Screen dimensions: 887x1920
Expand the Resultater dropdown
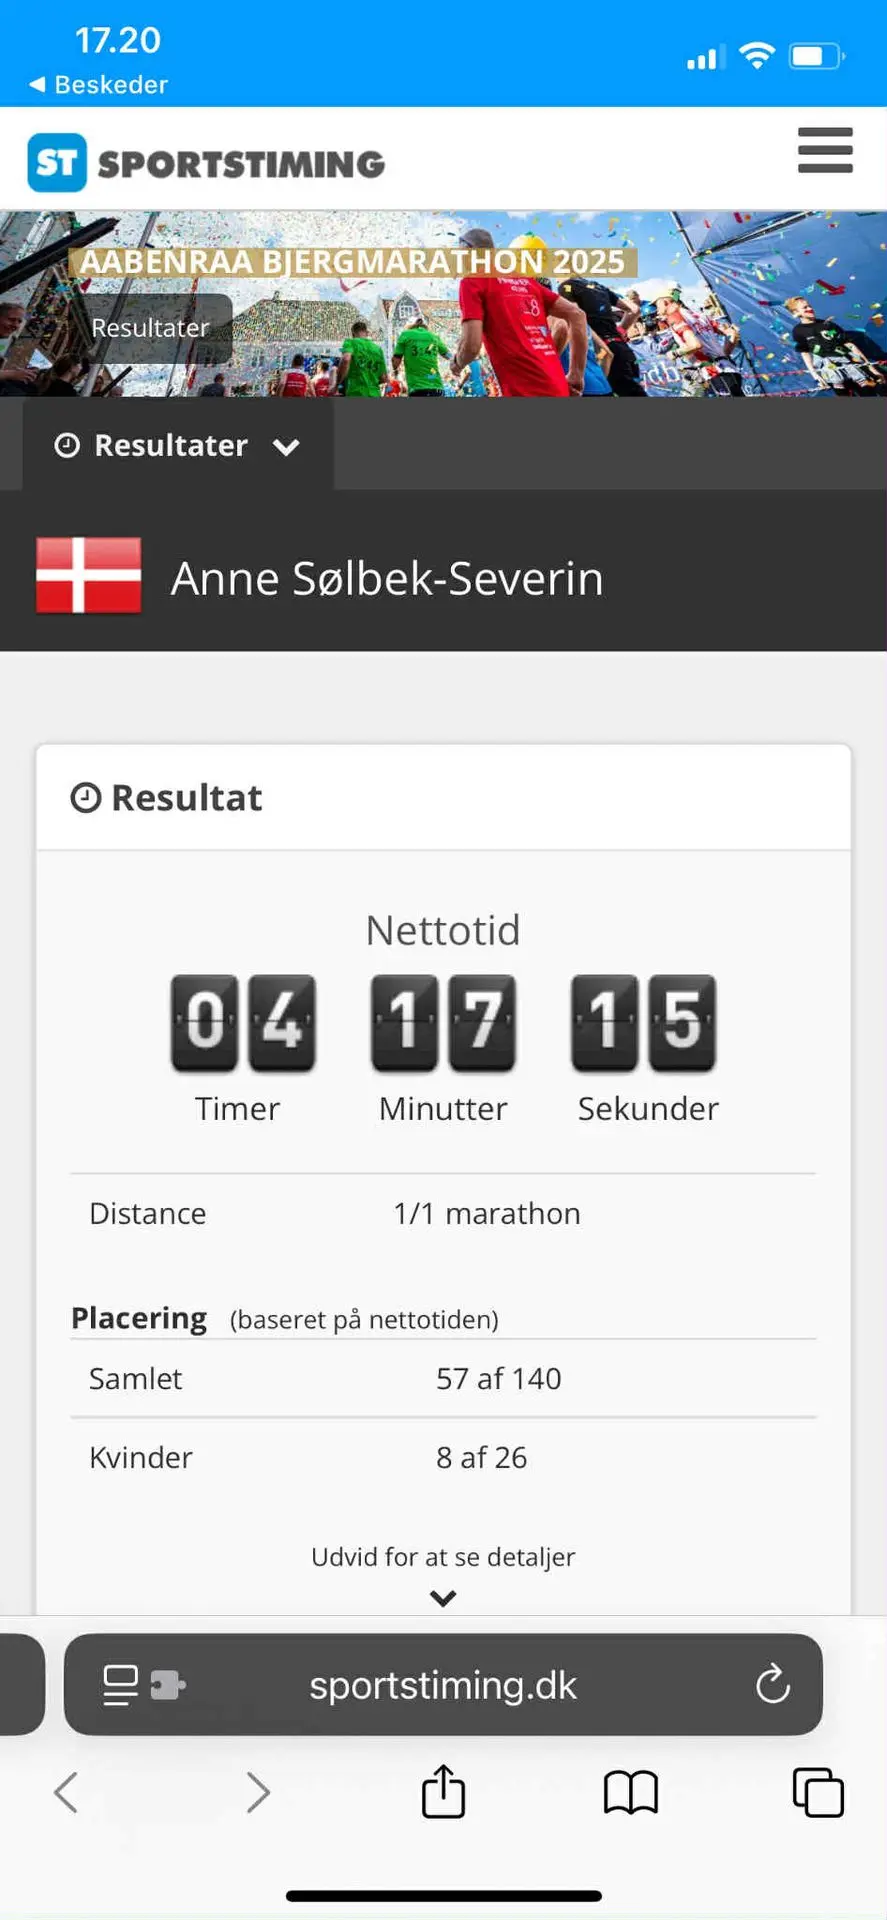[x=178, y=445]
